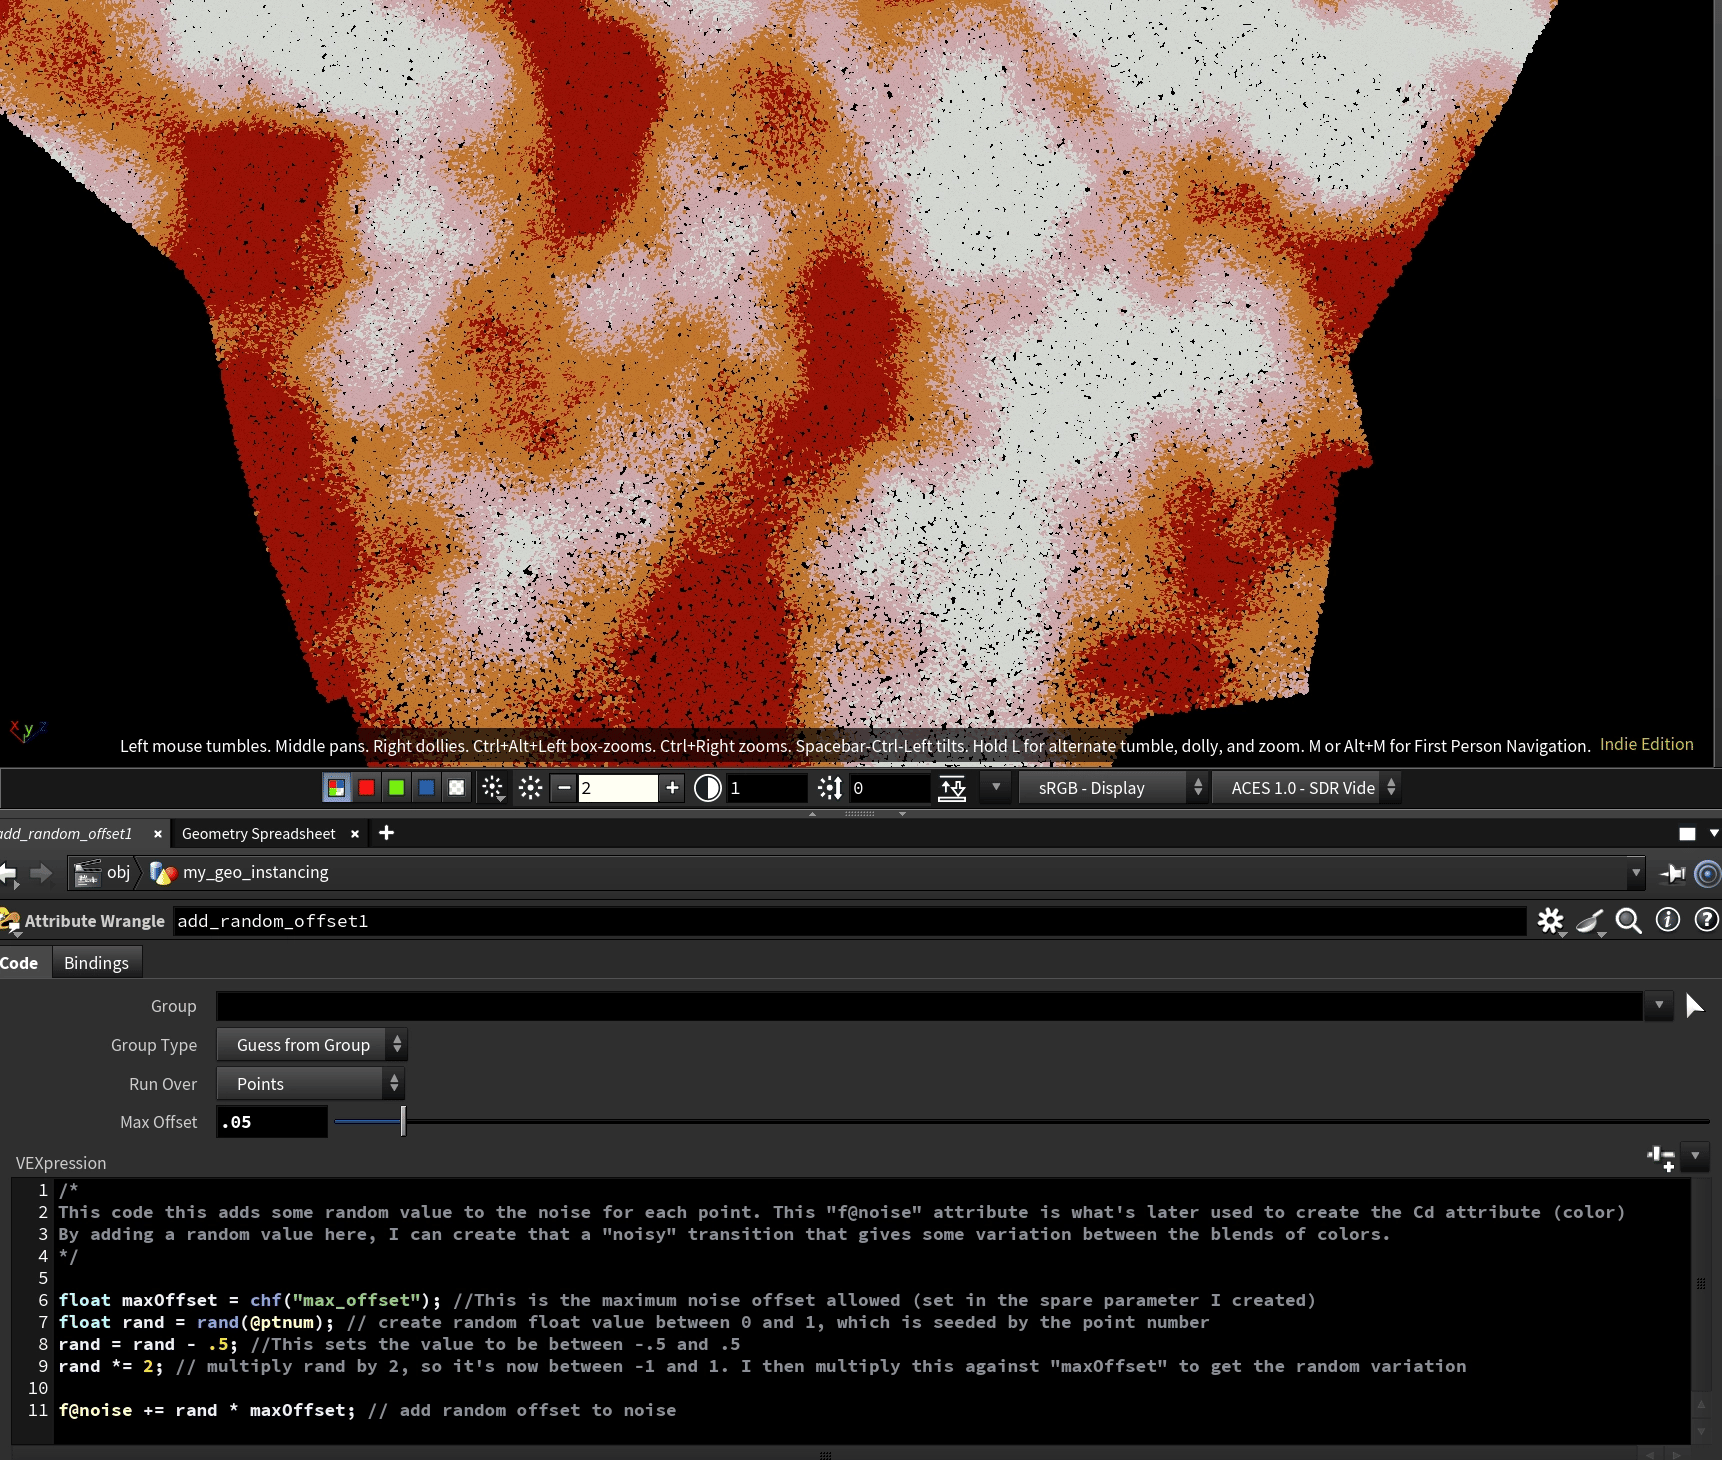The height and width of the screenshot is (1460, 1722).
Task: Click the plus button to add a new pane tab
Action: pos(387,833)
